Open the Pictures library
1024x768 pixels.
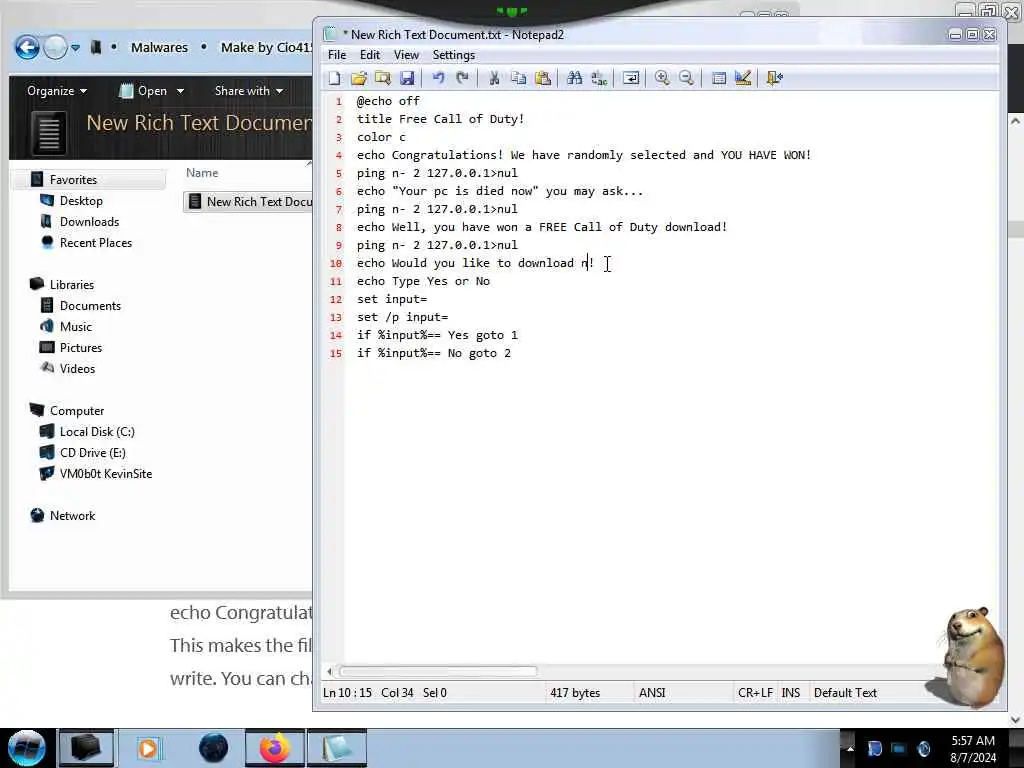coord(81,347)
